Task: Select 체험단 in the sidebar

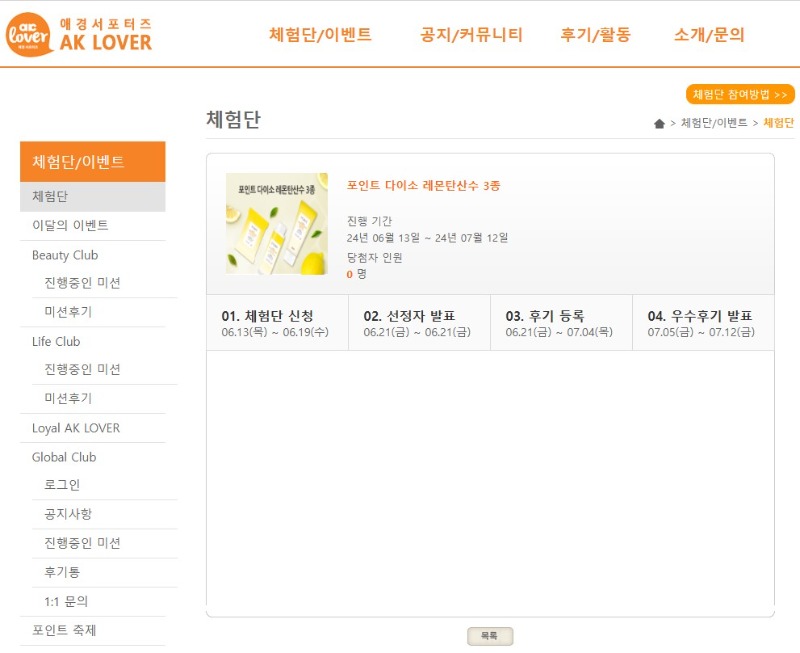Action: (x=92, y=196)
